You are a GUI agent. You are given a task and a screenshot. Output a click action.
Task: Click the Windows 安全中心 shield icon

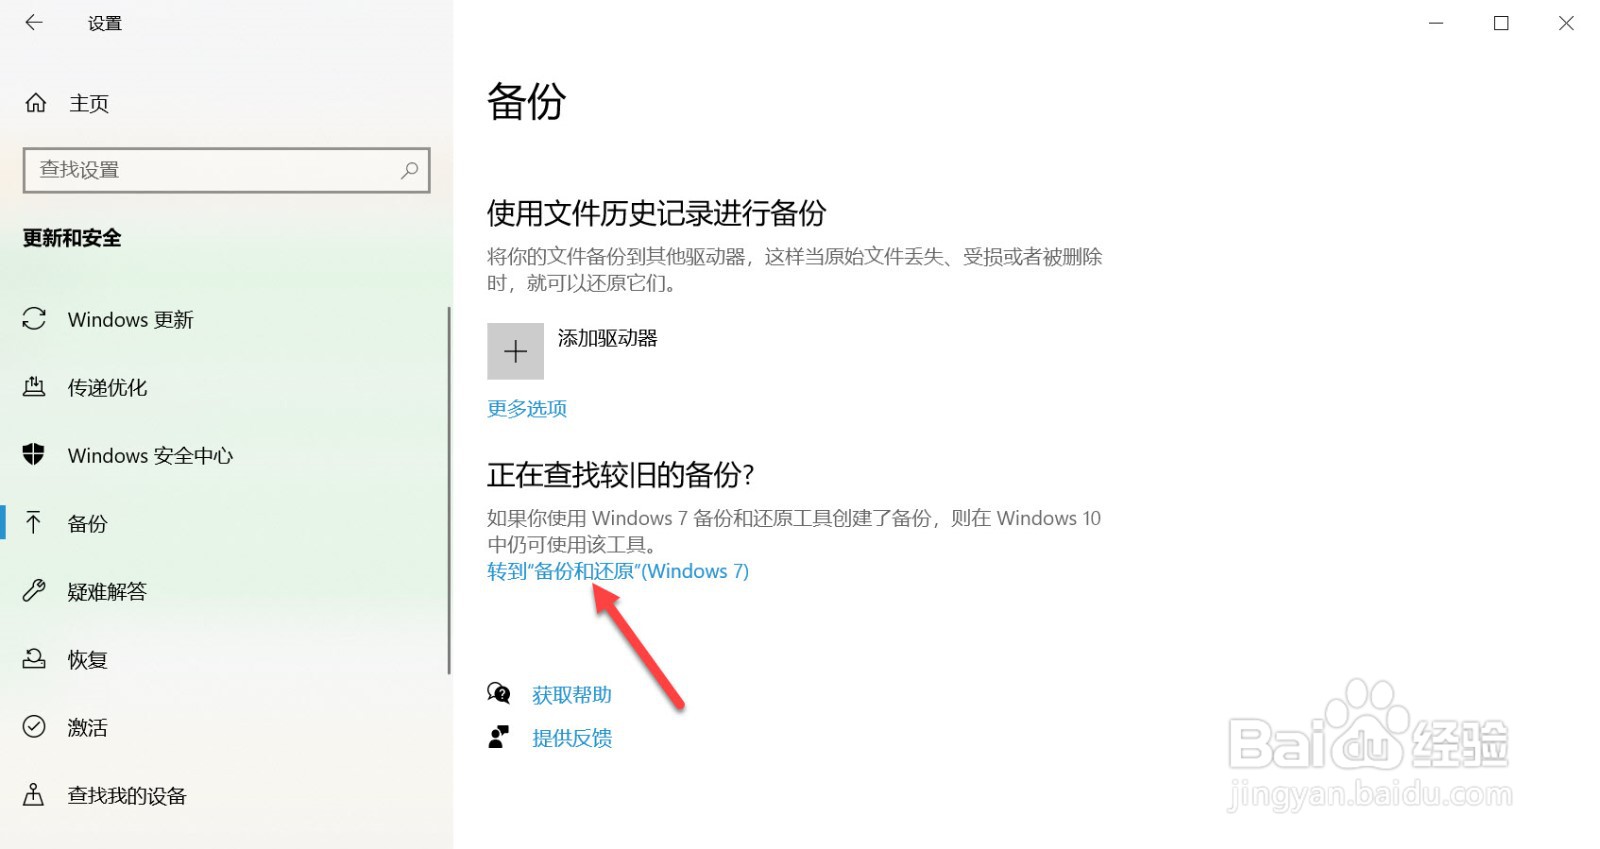tap(34, 455)
